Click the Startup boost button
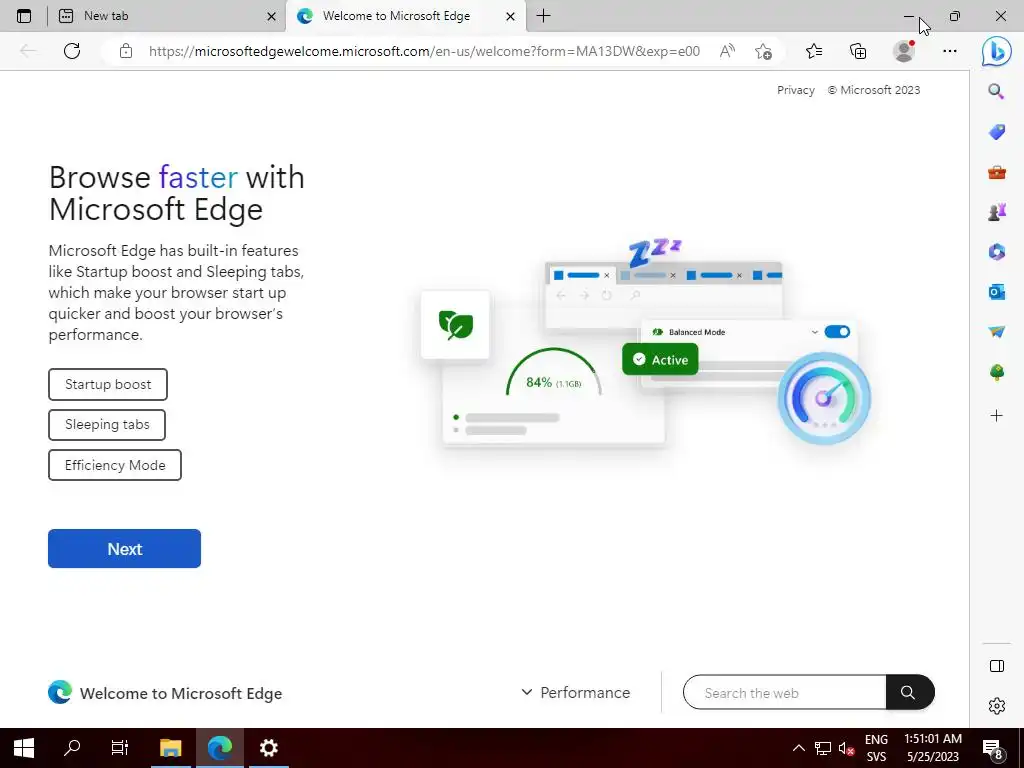 [x=108, y=384]
